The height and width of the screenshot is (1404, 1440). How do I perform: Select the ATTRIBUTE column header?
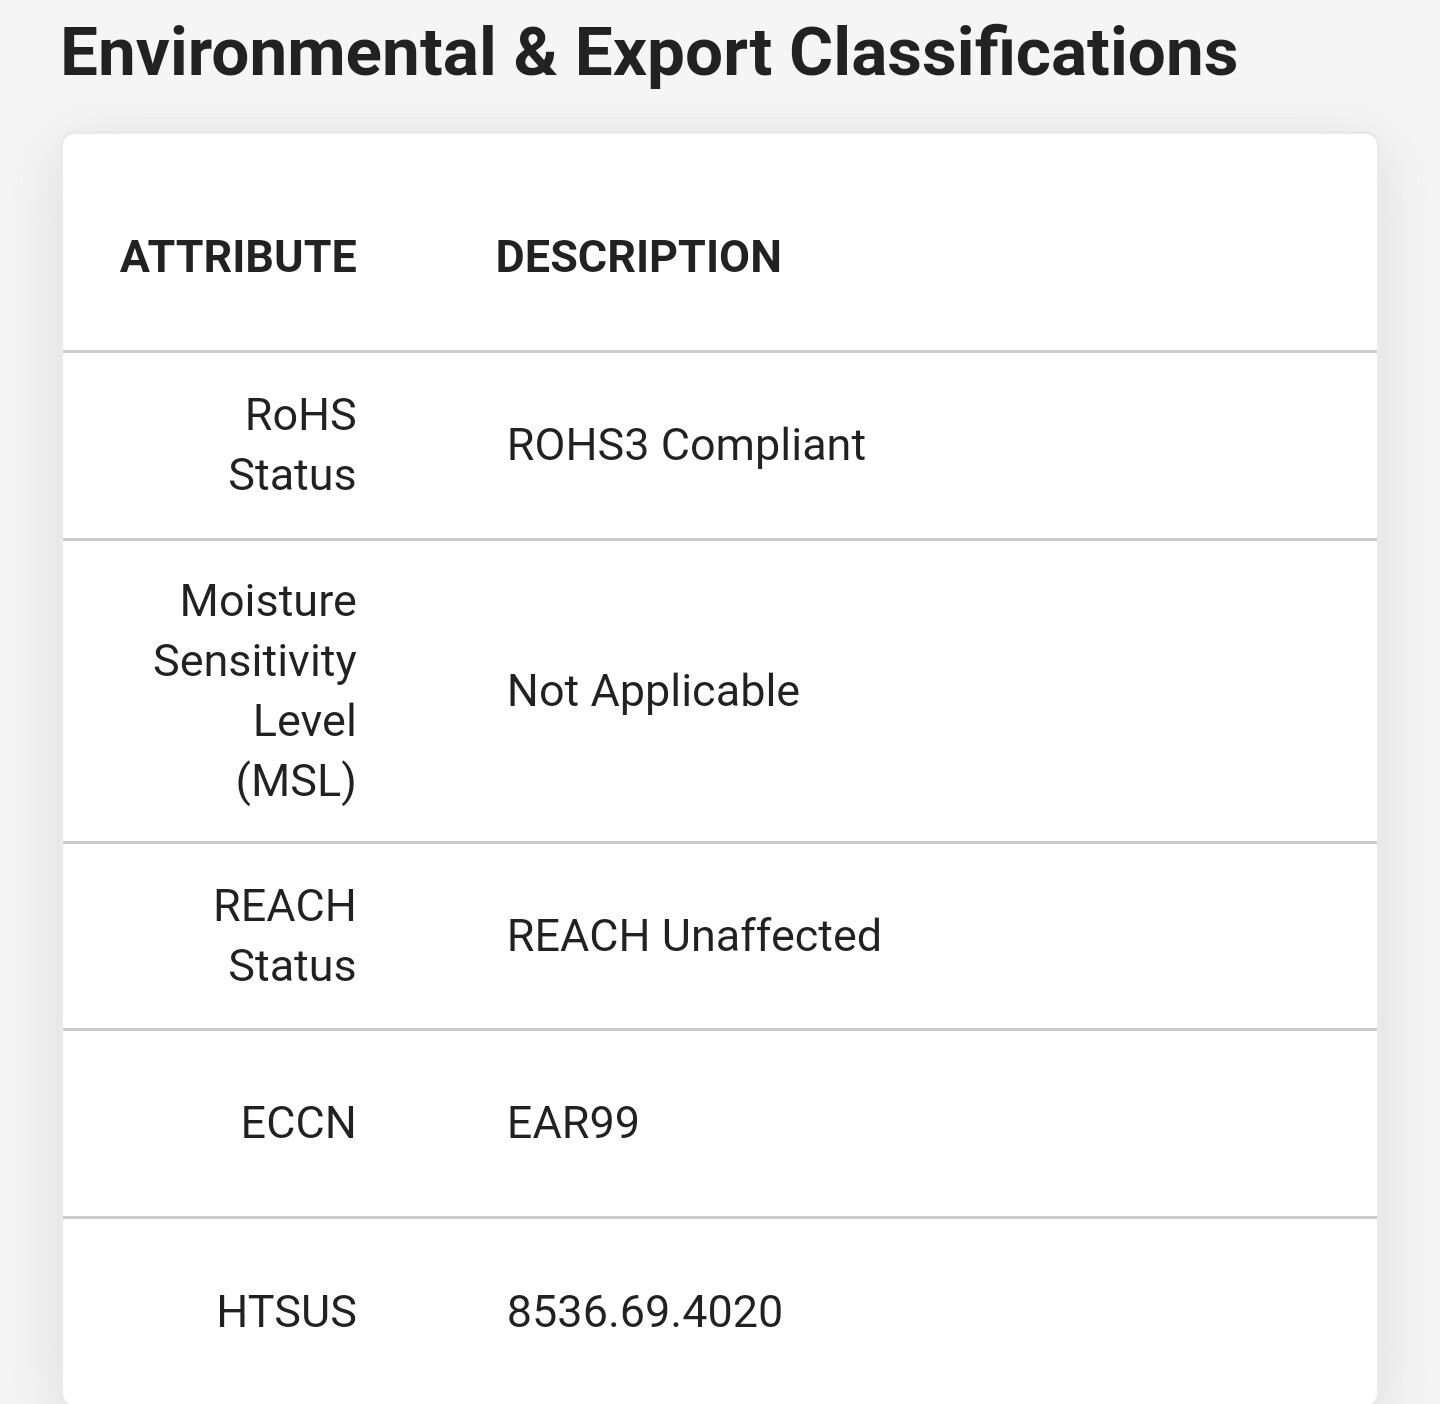238,257
